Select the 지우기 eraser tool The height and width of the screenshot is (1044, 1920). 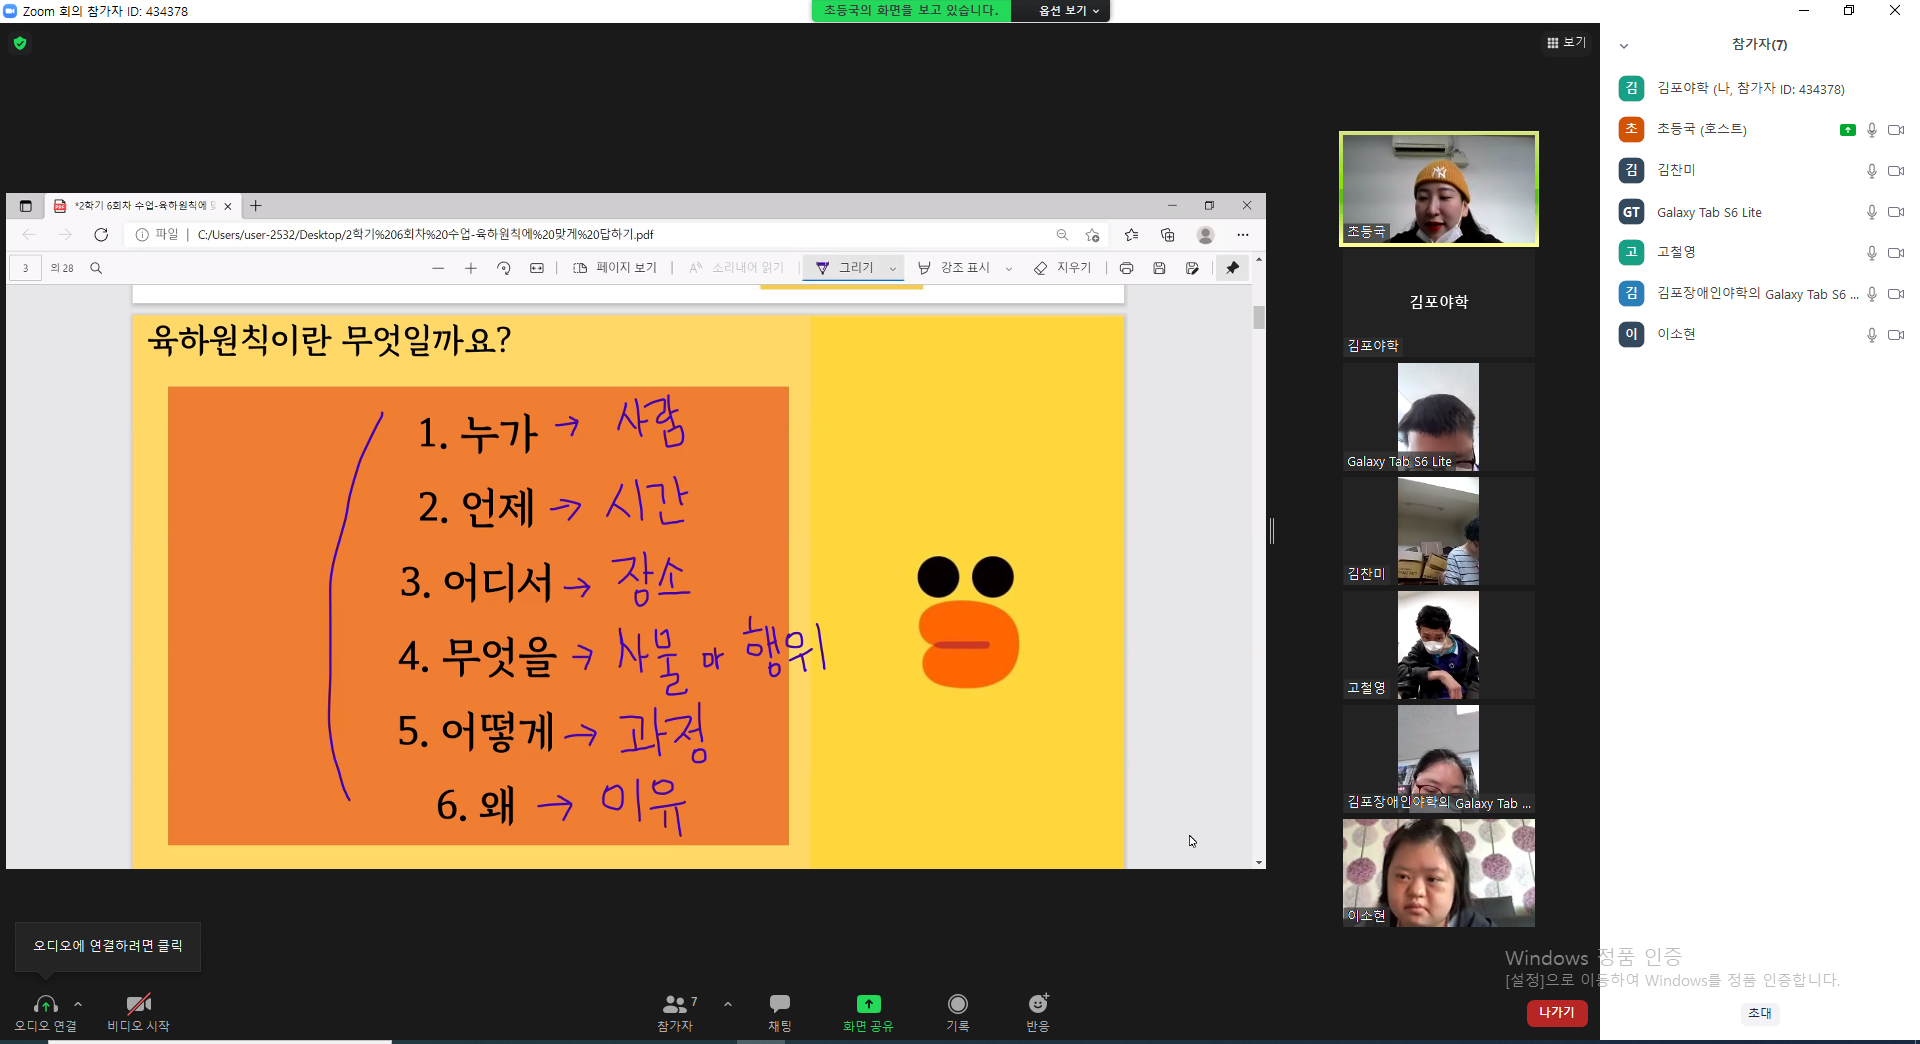[x=1062, y=268]
